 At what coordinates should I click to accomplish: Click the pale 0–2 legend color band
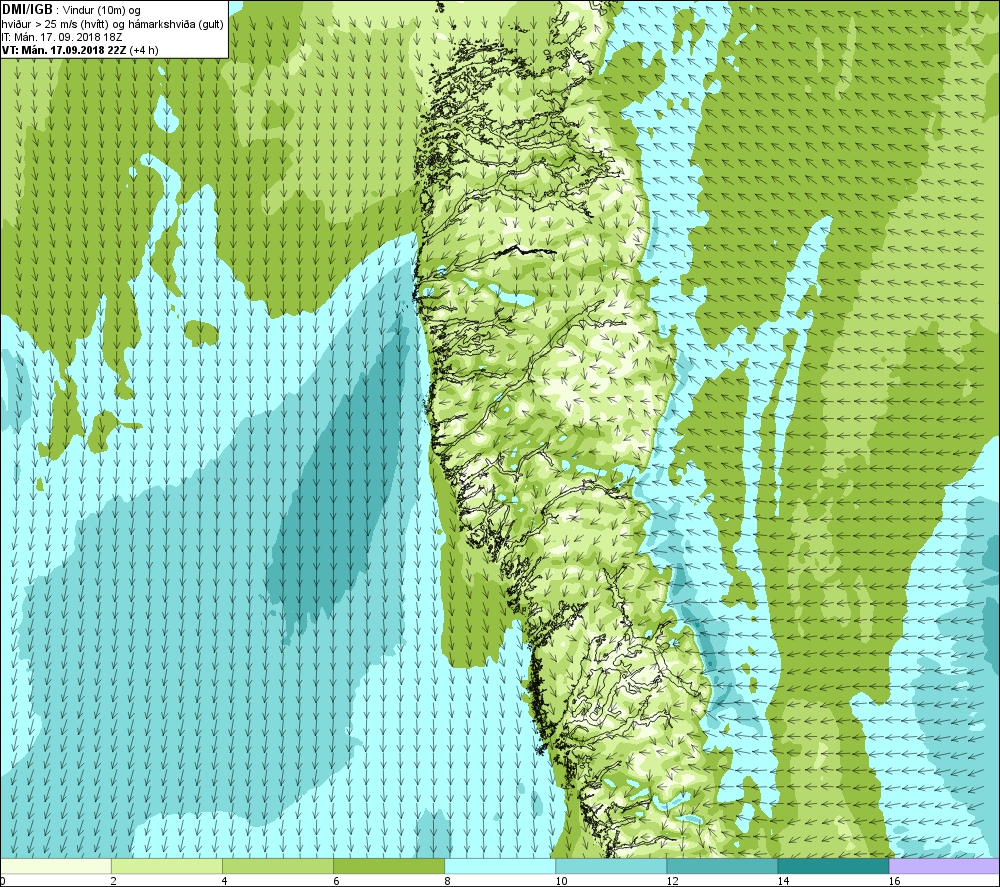[55, 866]
